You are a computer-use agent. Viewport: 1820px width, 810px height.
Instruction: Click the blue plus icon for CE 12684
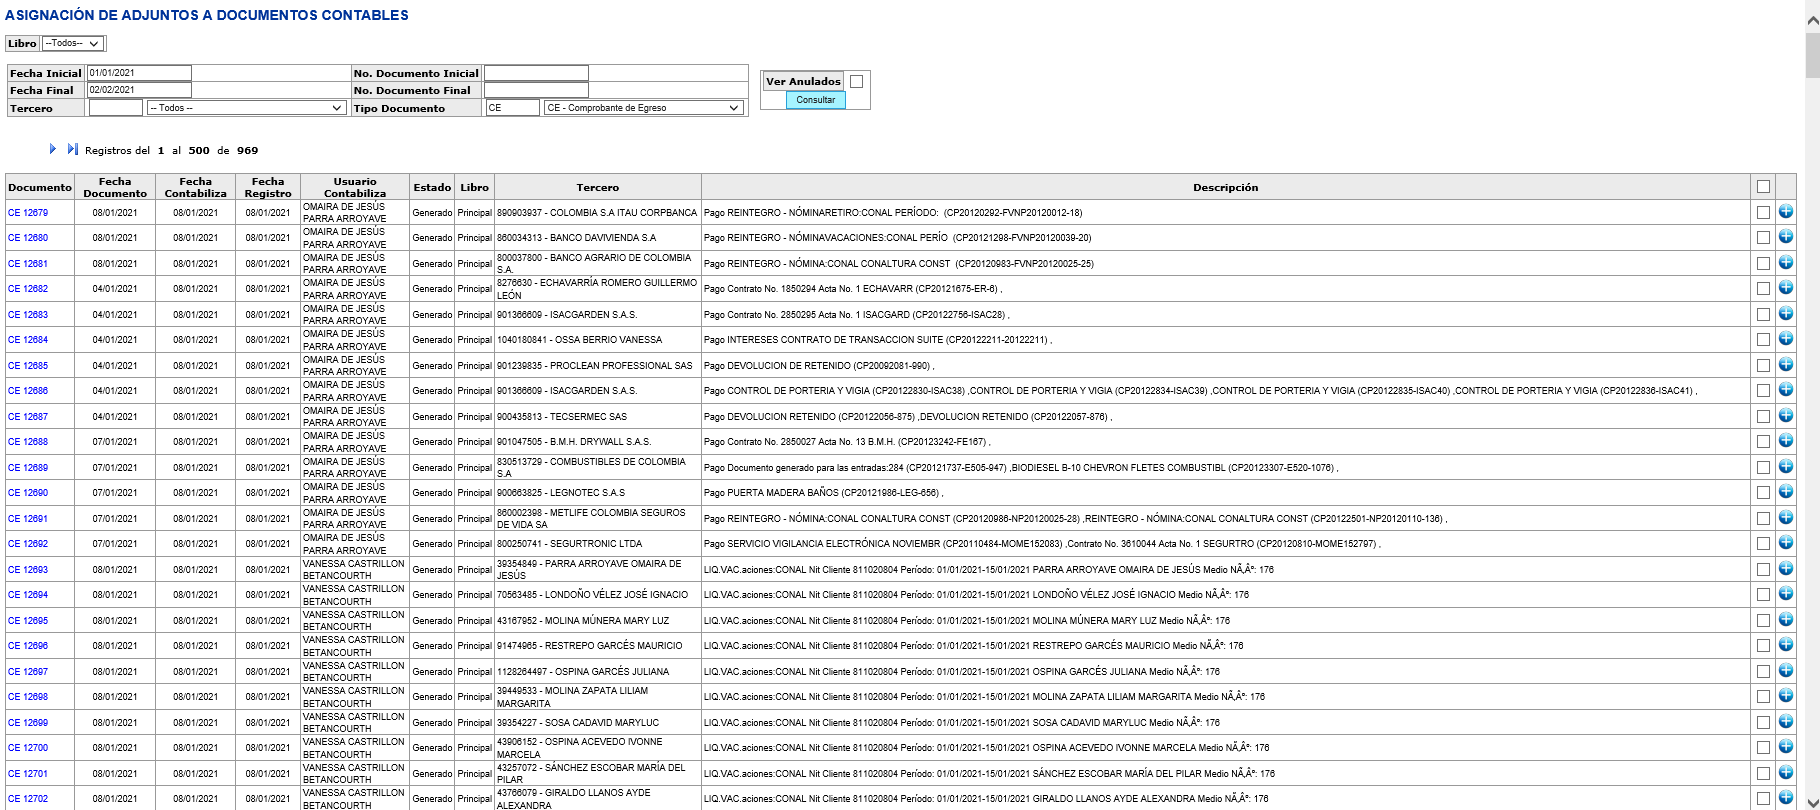[1785, 339]
